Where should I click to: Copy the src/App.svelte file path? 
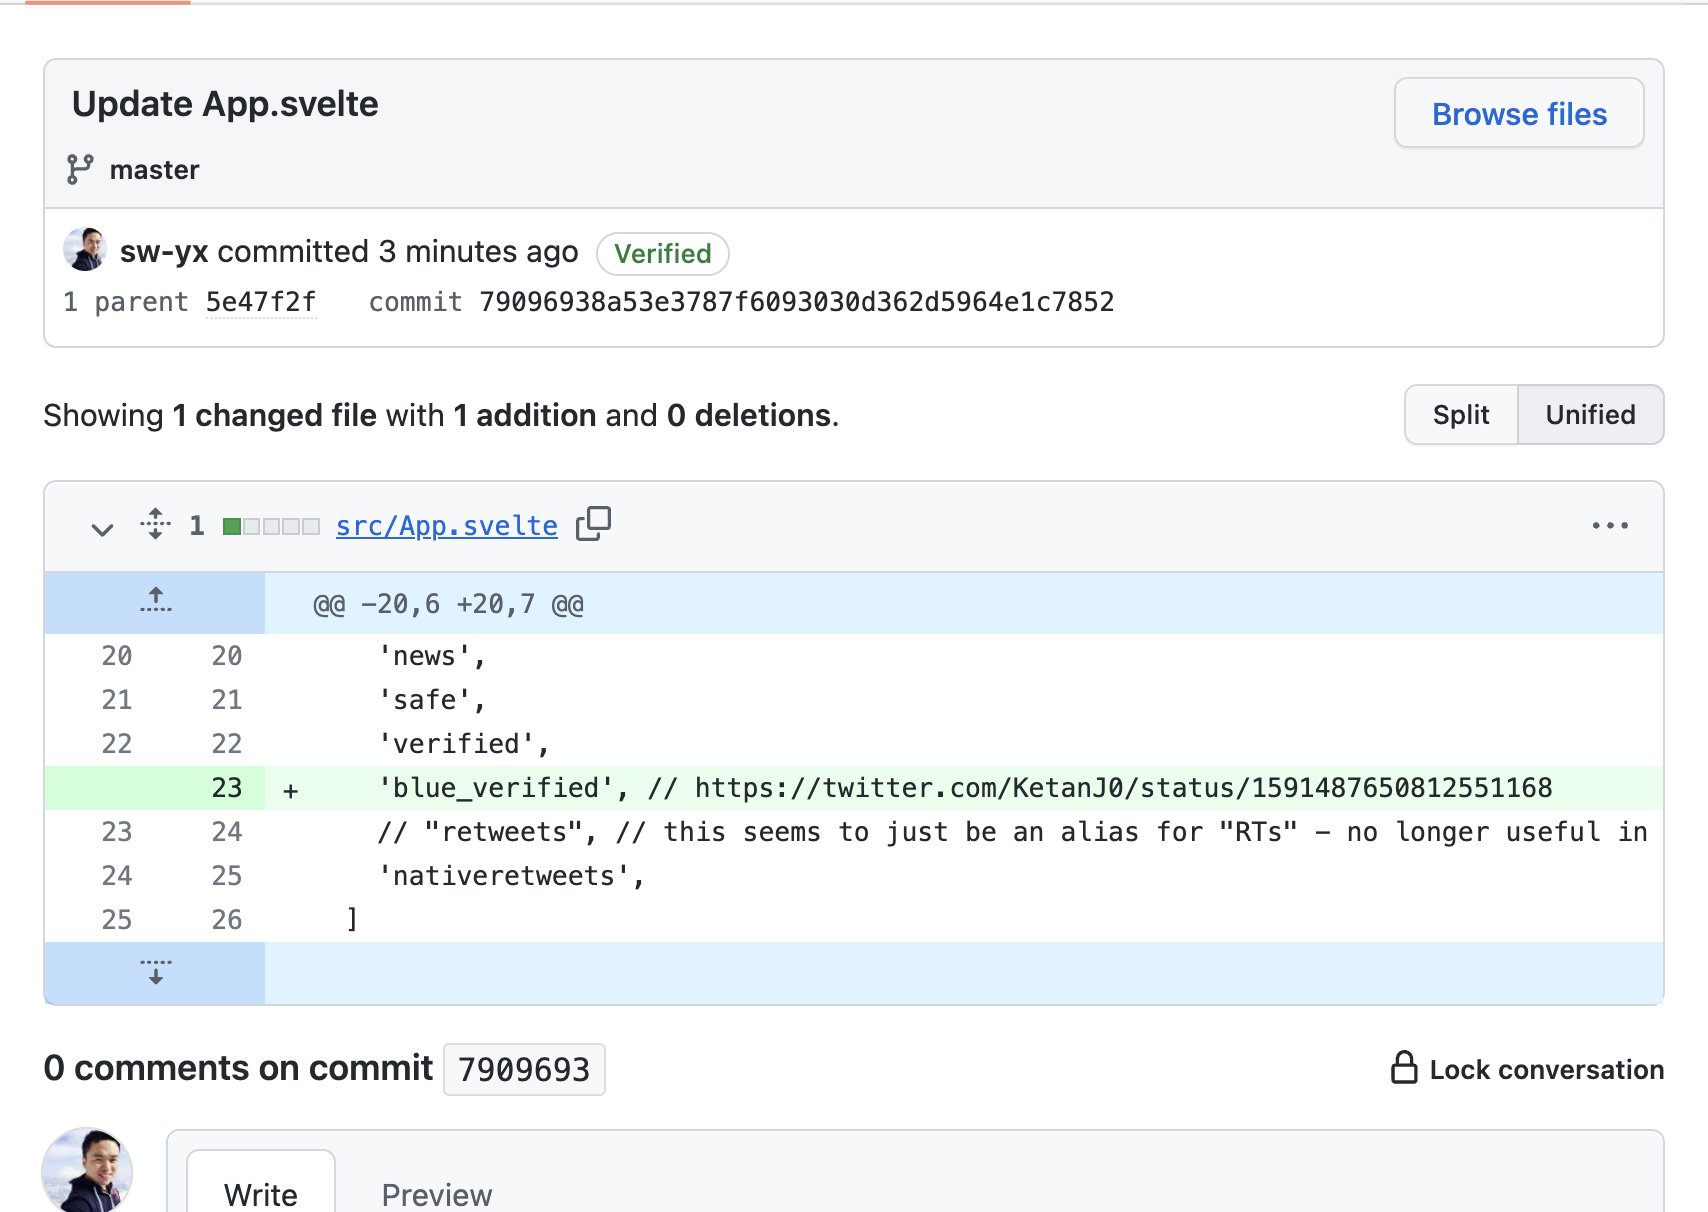(593, 523)
